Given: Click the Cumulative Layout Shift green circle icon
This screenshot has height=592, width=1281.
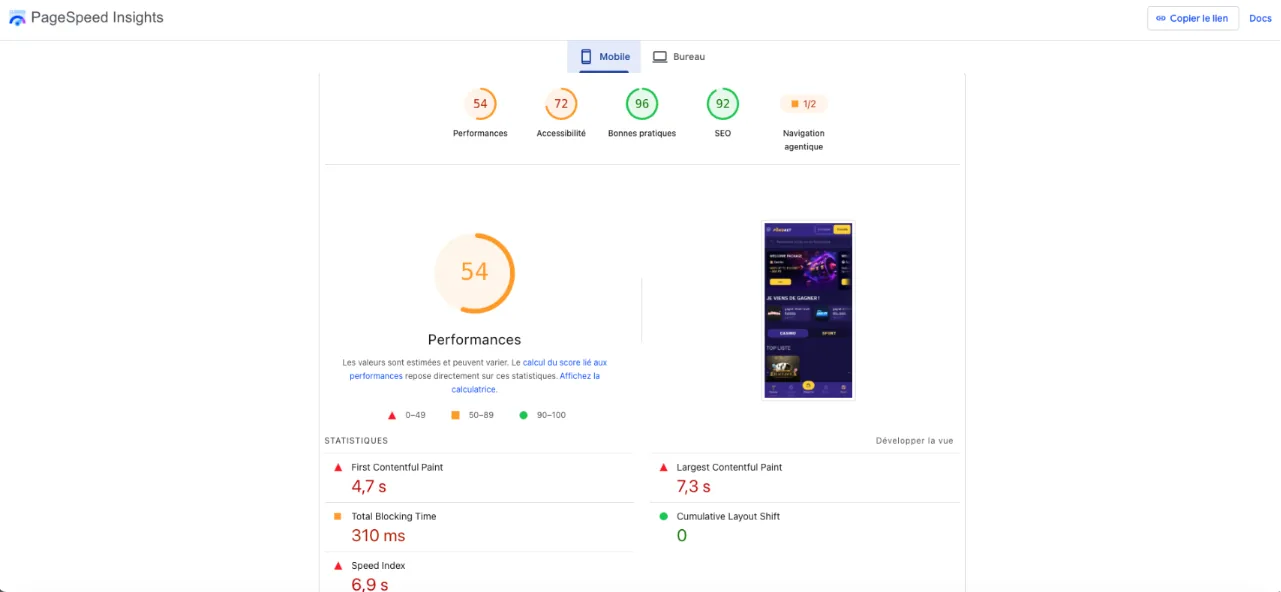Looking at the screenshot, I should pyautogui.click(x=663, y=516).
